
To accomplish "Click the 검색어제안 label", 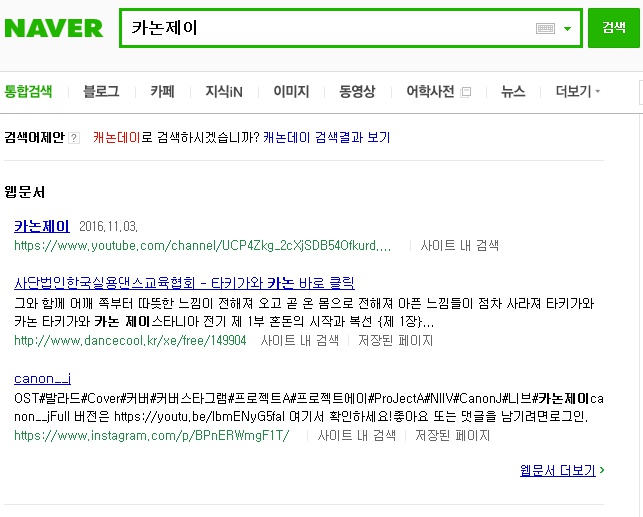I will 34,137.
